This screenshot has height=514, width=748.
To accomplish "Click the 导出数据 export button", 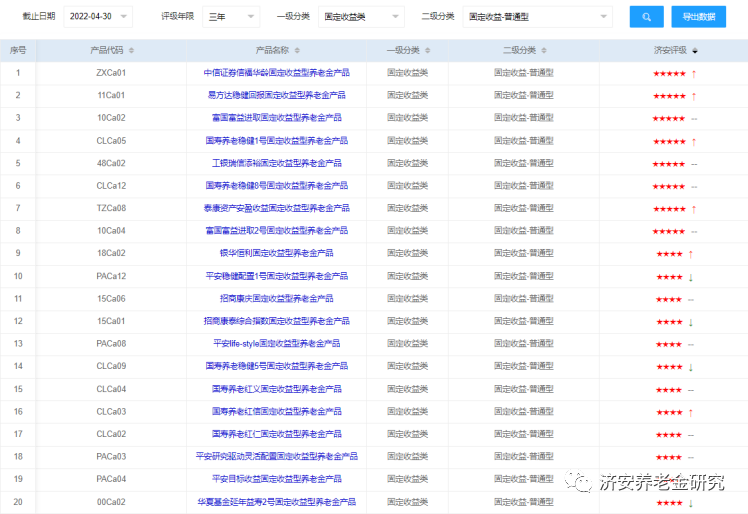I will (698, 17).
